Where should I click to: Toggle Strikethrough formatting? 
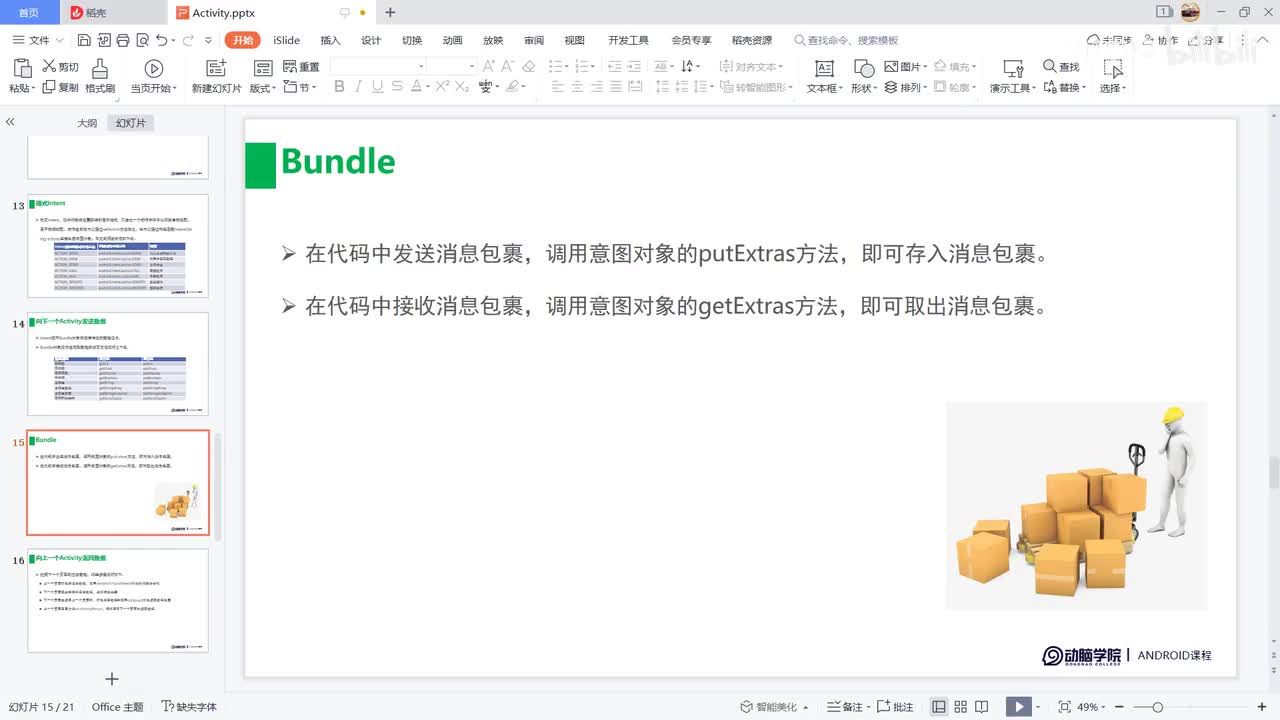click(399, 87)
